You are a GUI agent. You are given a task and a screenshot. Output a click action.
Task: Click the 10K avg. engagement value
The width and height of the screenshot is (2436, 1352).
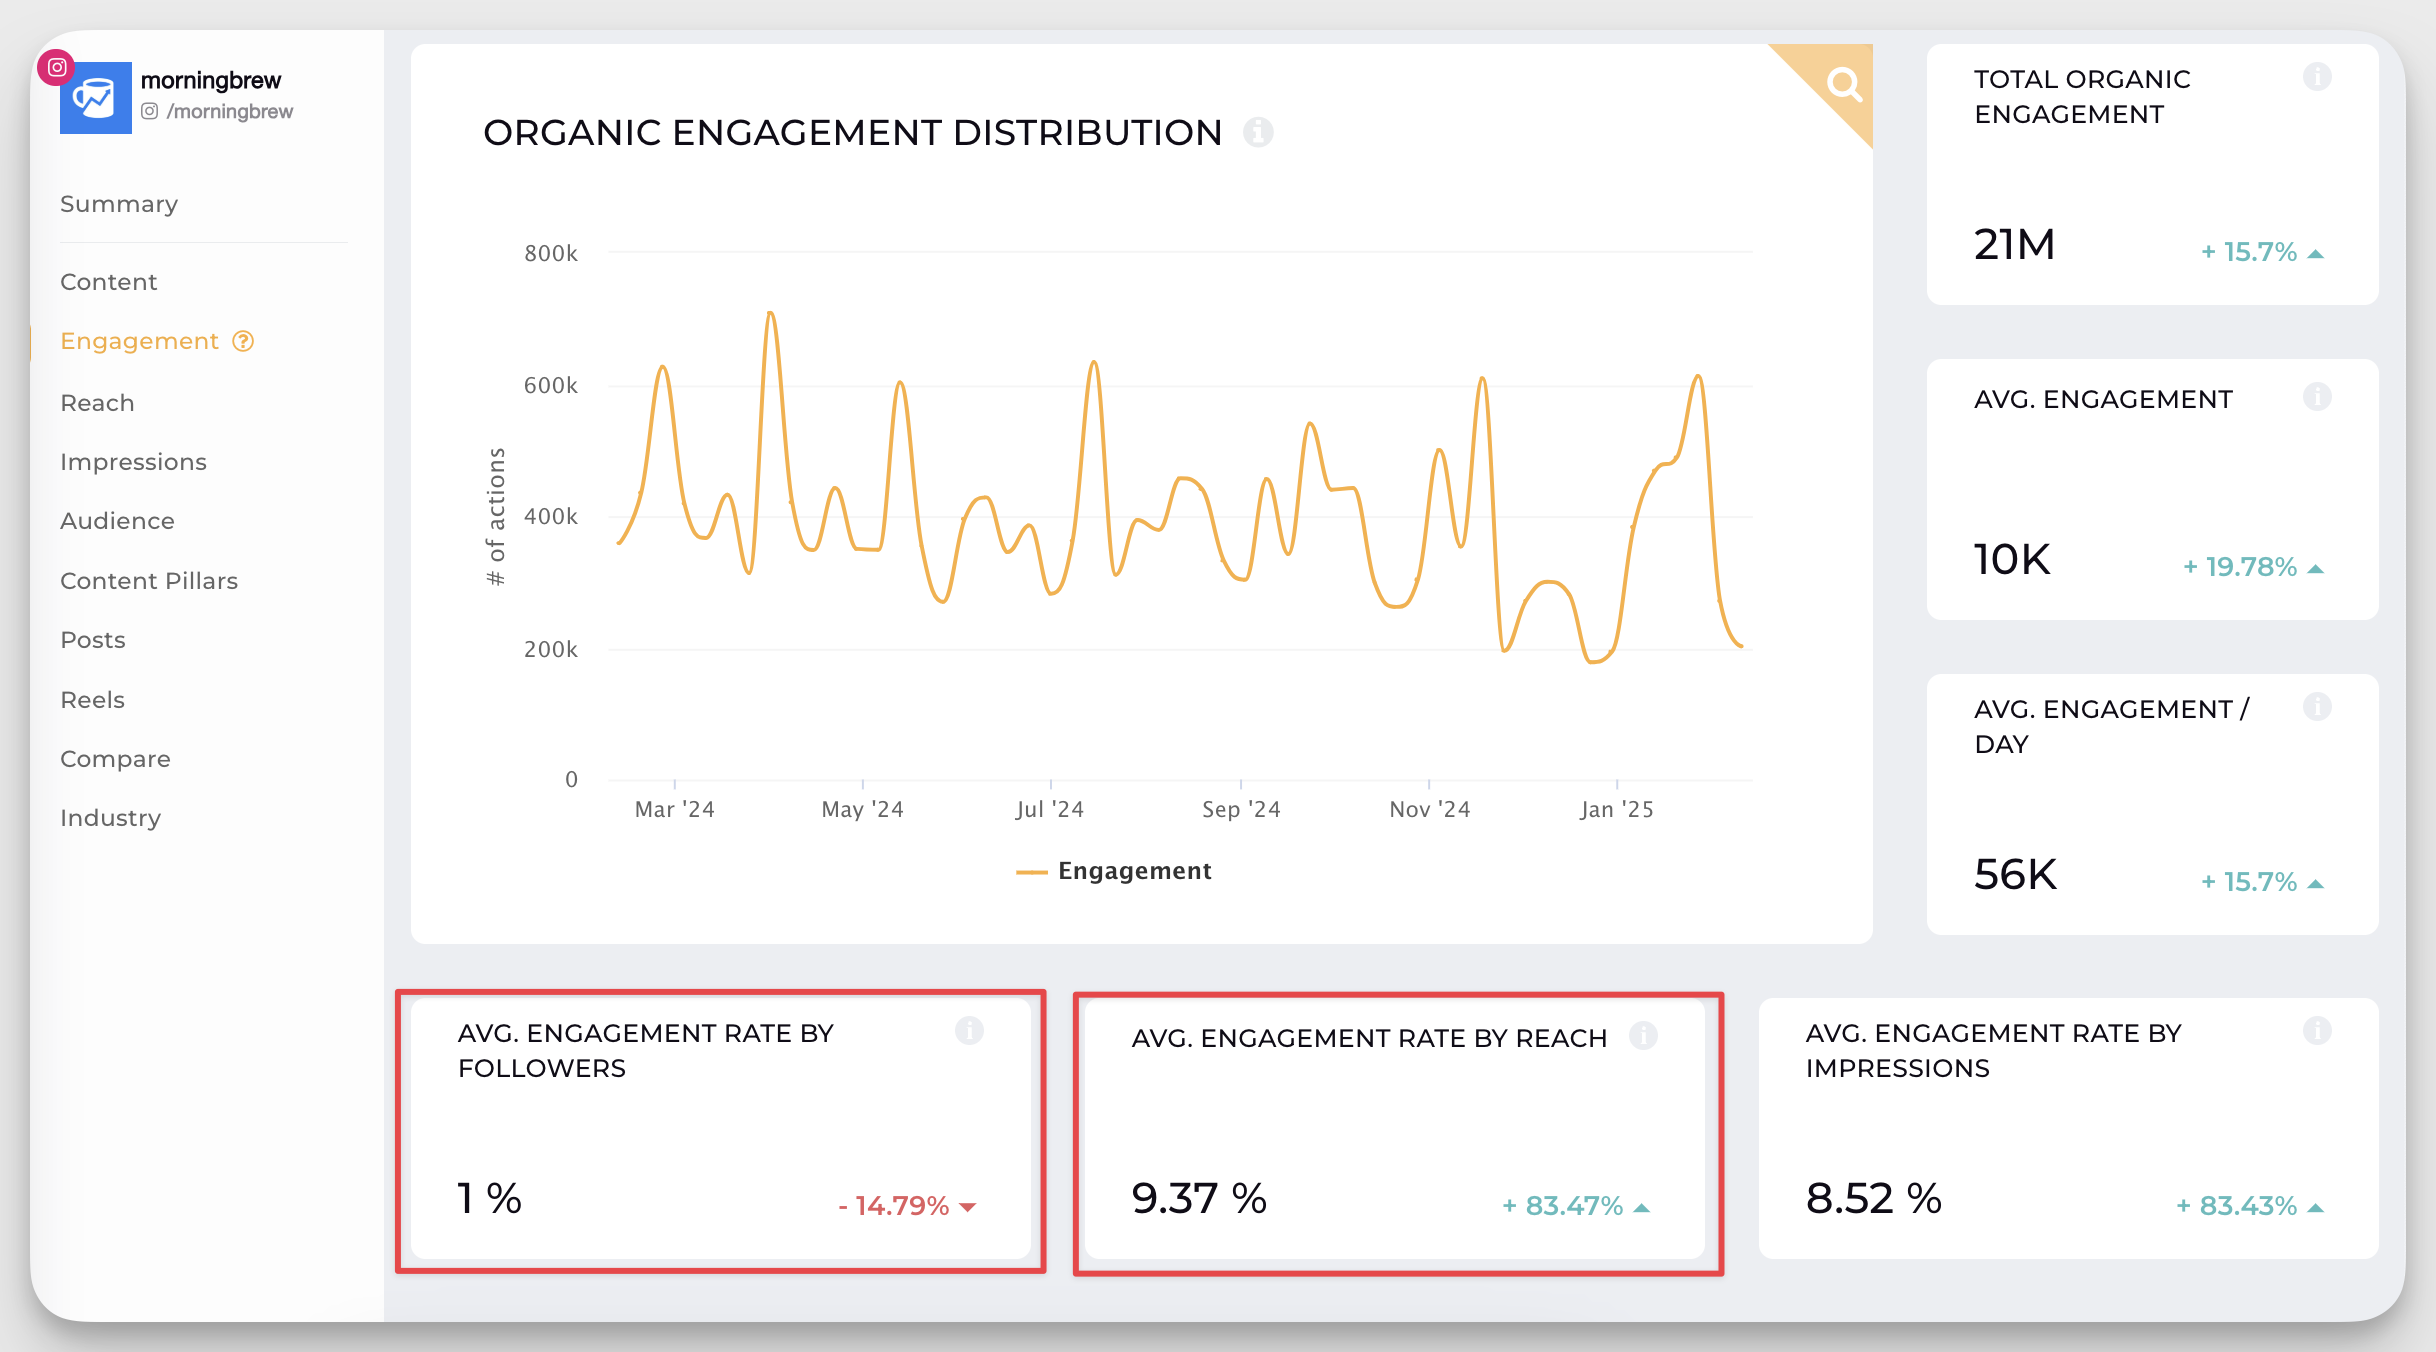pos(2012,559)
